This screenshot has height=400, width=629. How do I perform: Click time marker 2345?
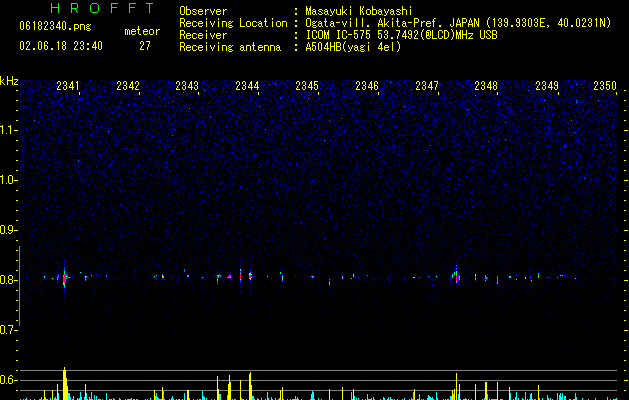point(307,86)
